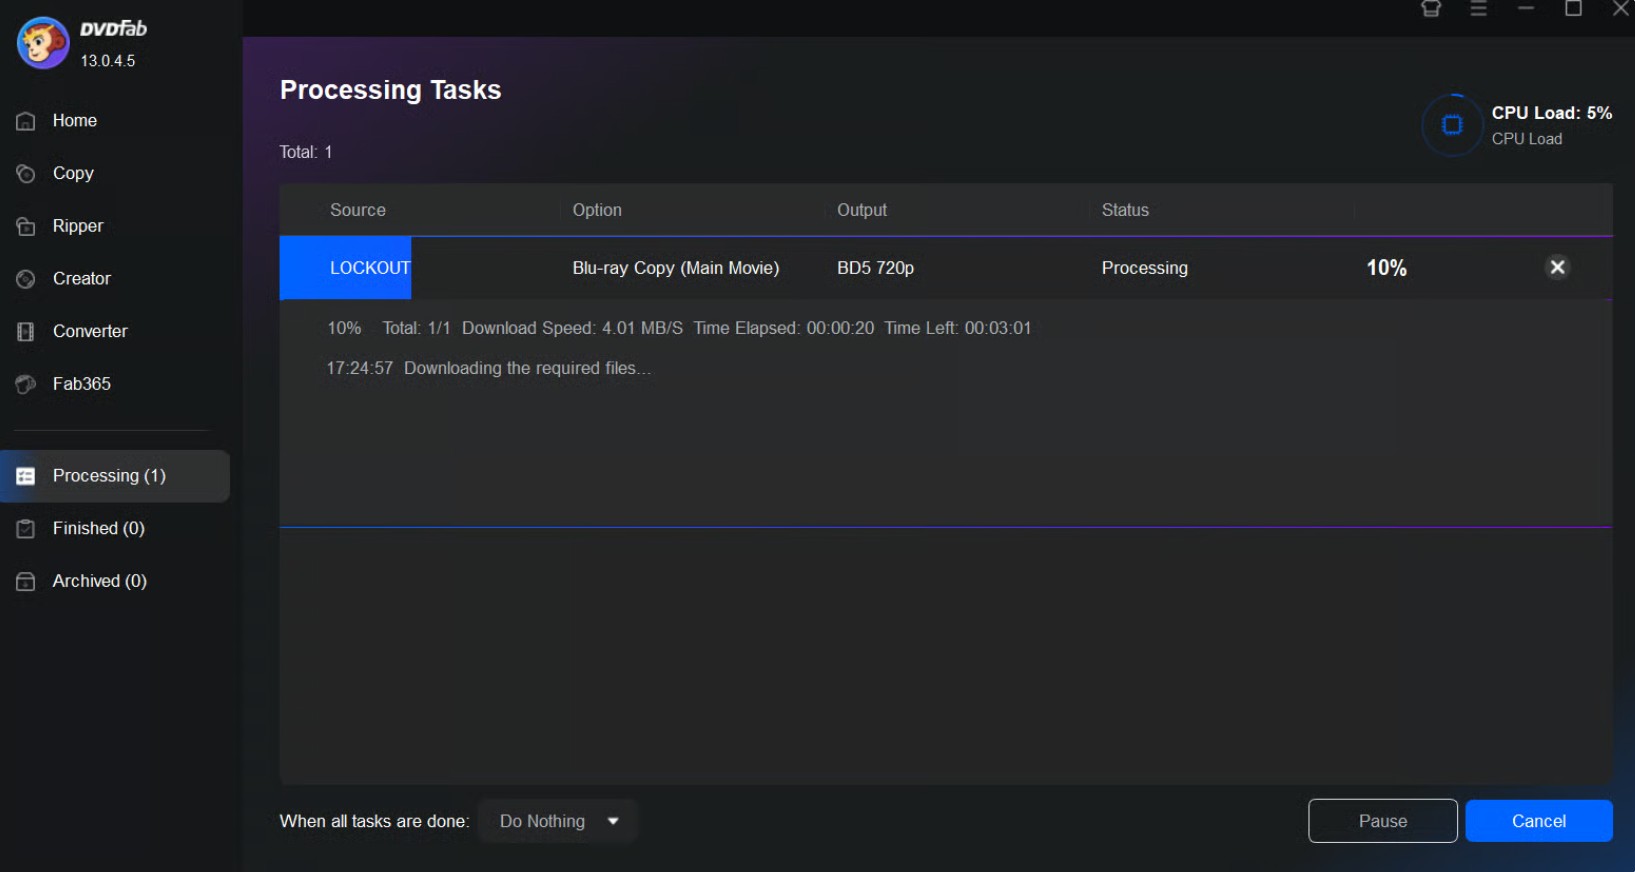
Task: Open the Ripper module icon
Action: pos(26,227)
